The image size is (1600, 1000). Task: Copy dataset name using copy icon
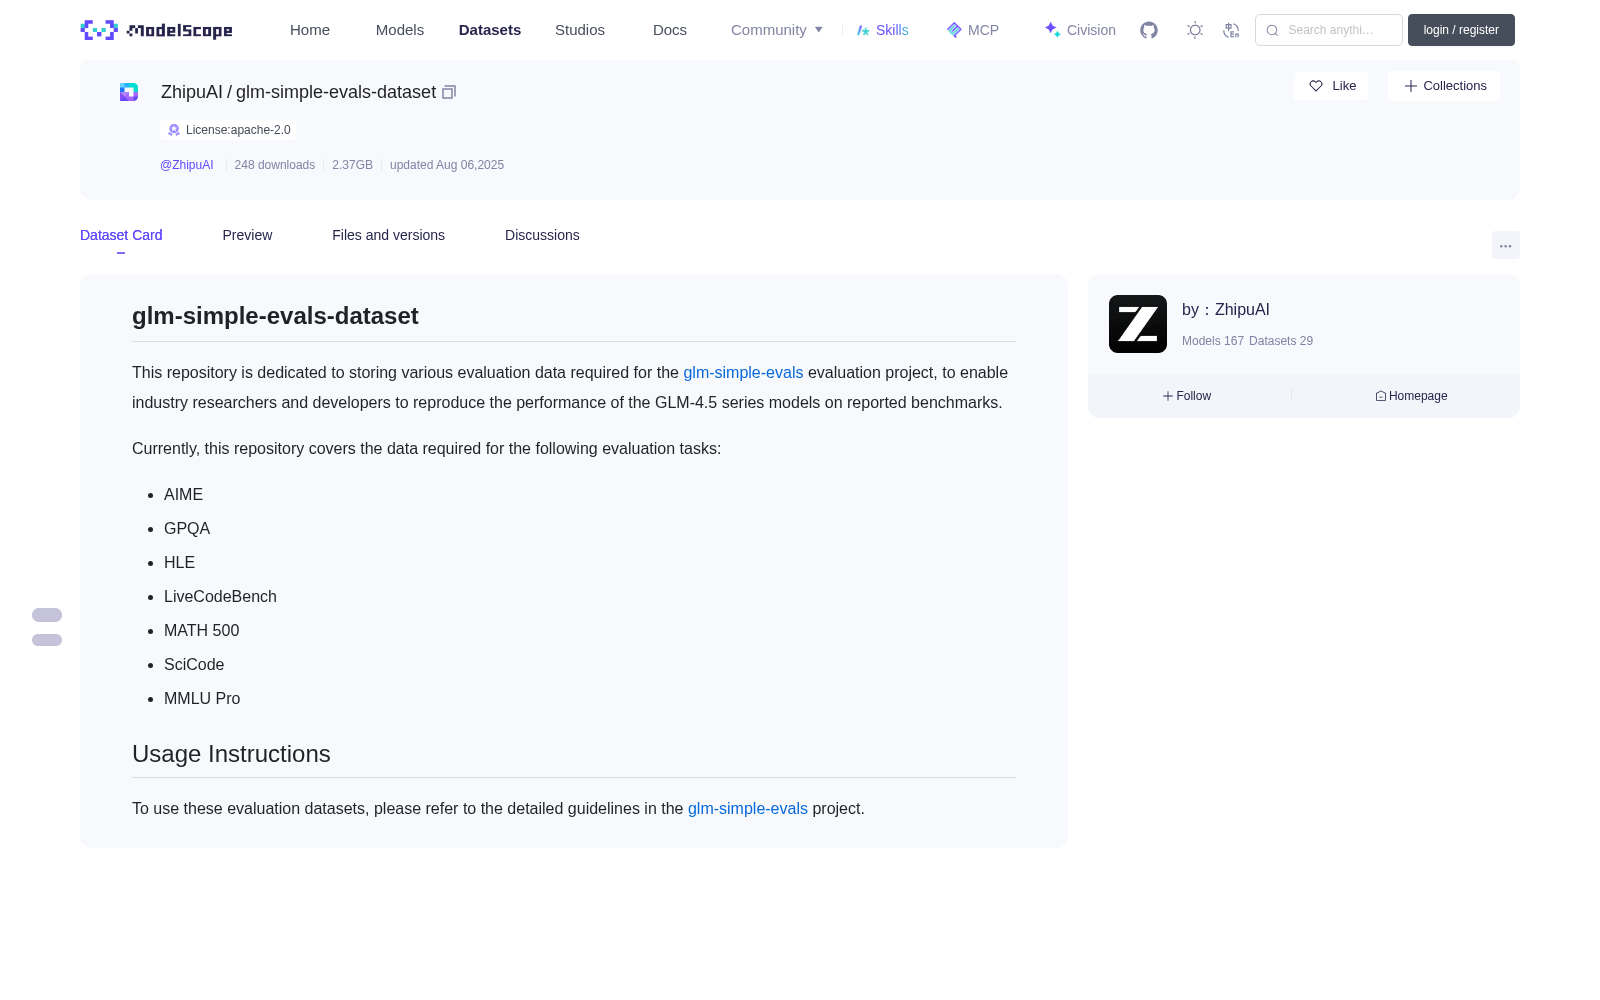coord(449,92)
